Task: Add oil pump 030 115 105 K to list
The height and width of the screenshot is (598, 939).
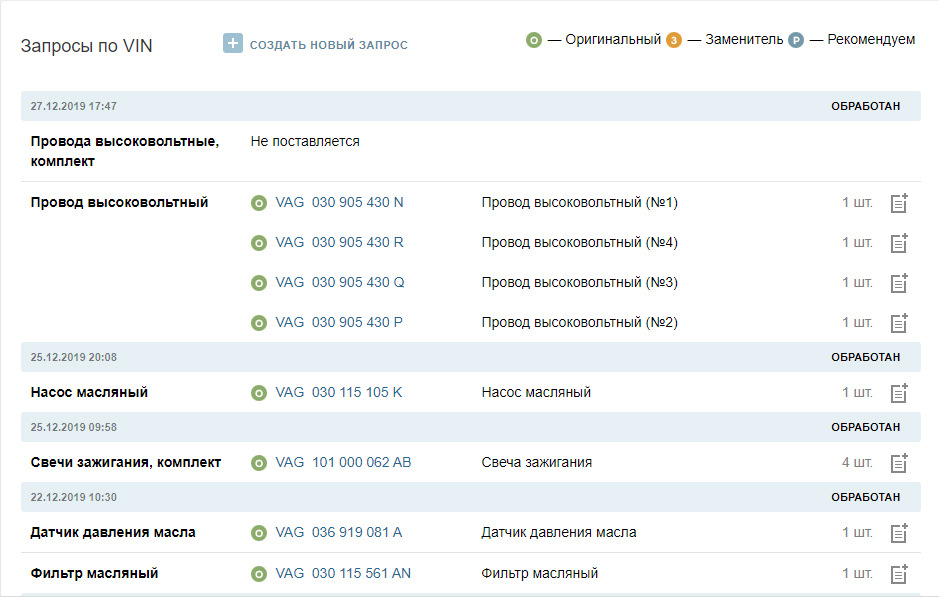Action: click(899, 393)
